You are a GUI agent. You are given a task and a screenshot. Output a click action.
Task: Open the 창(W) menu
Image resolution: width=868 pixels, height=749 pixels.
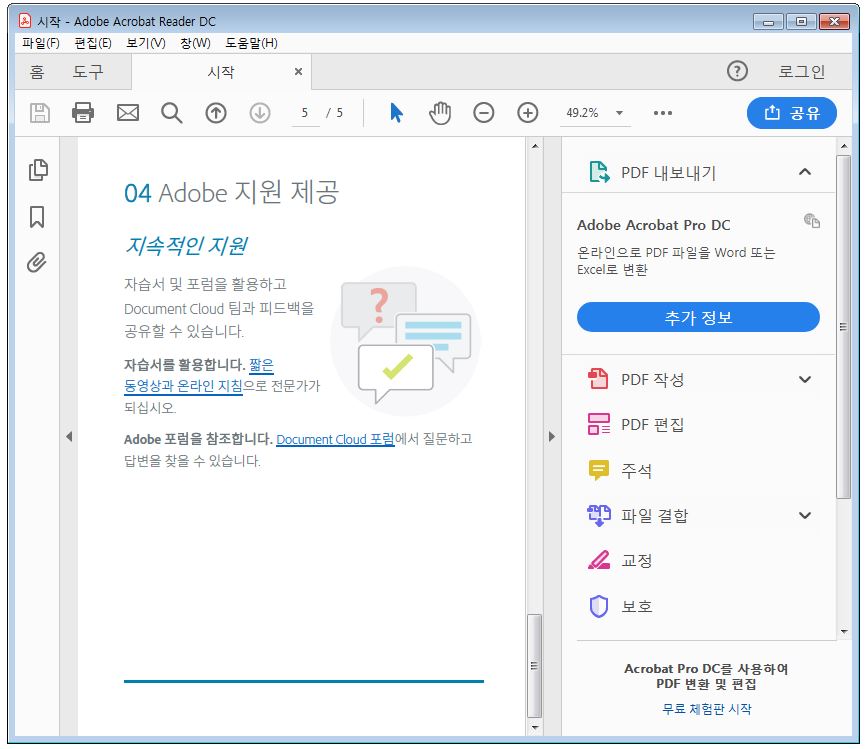[x=195, y=43]
